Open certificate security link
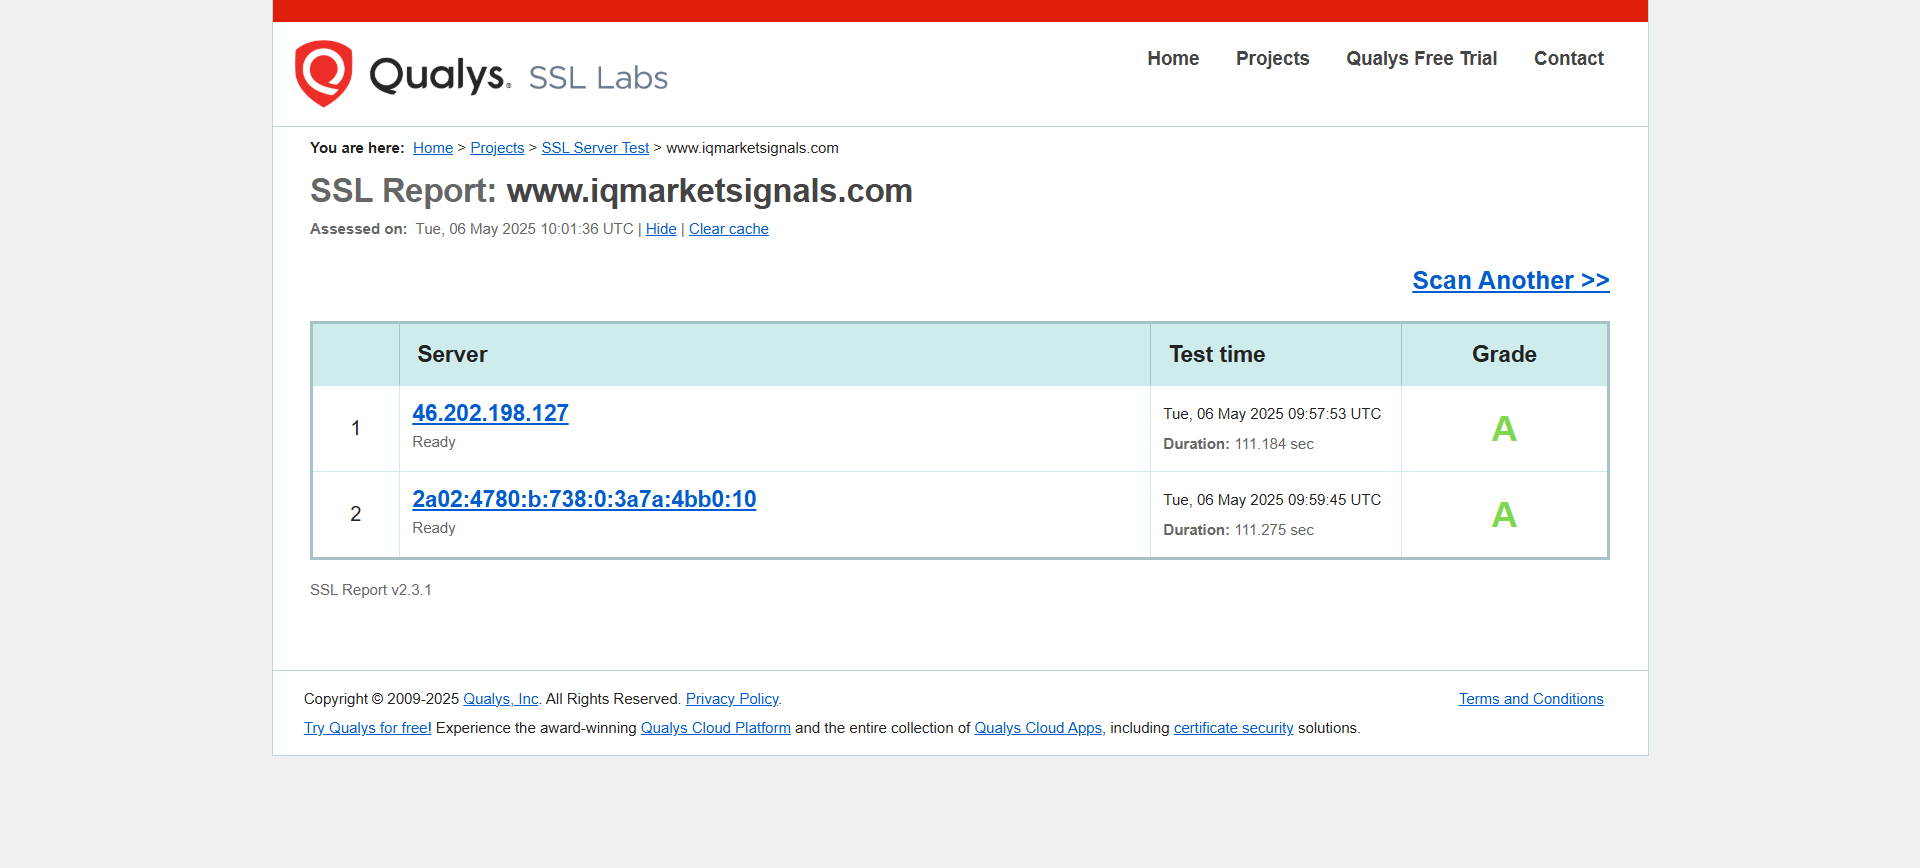This screenshot has height=868, width=1920. [1233, 728]
